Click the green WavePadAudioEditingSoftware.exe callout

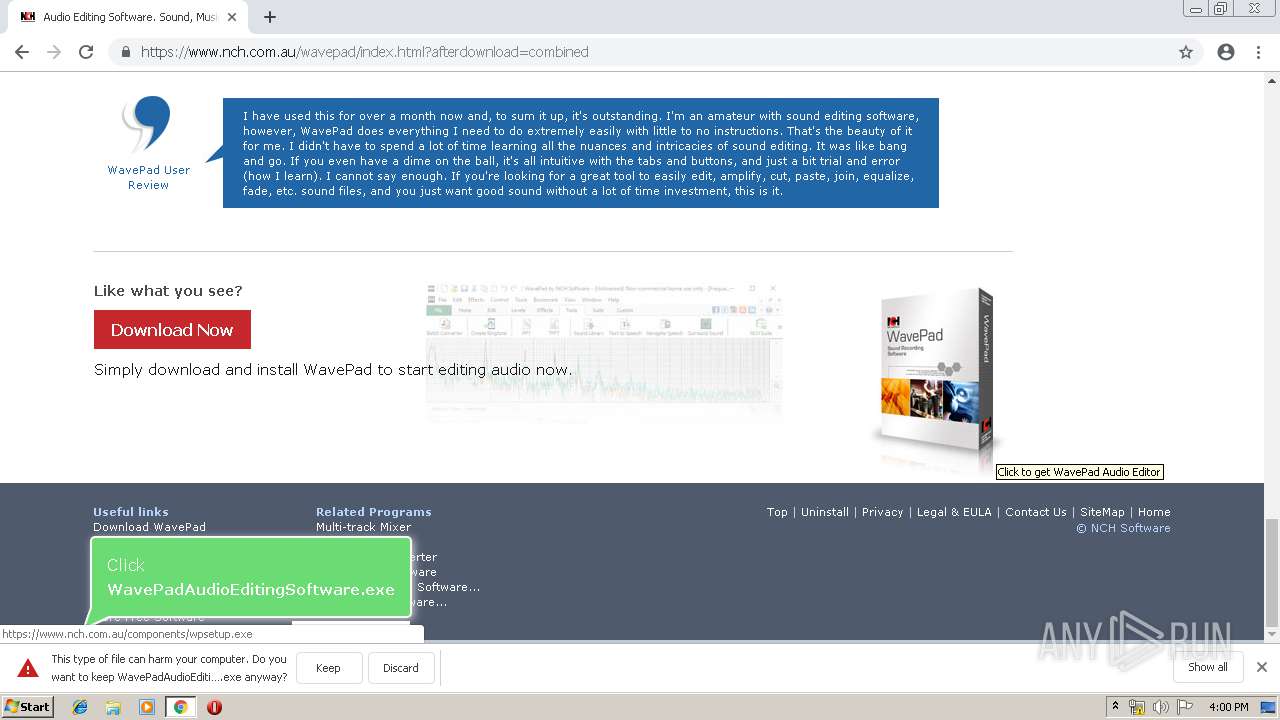point(250,578)
